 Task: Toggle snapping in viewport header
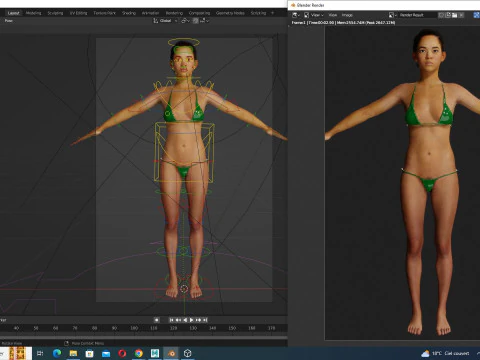195,21
